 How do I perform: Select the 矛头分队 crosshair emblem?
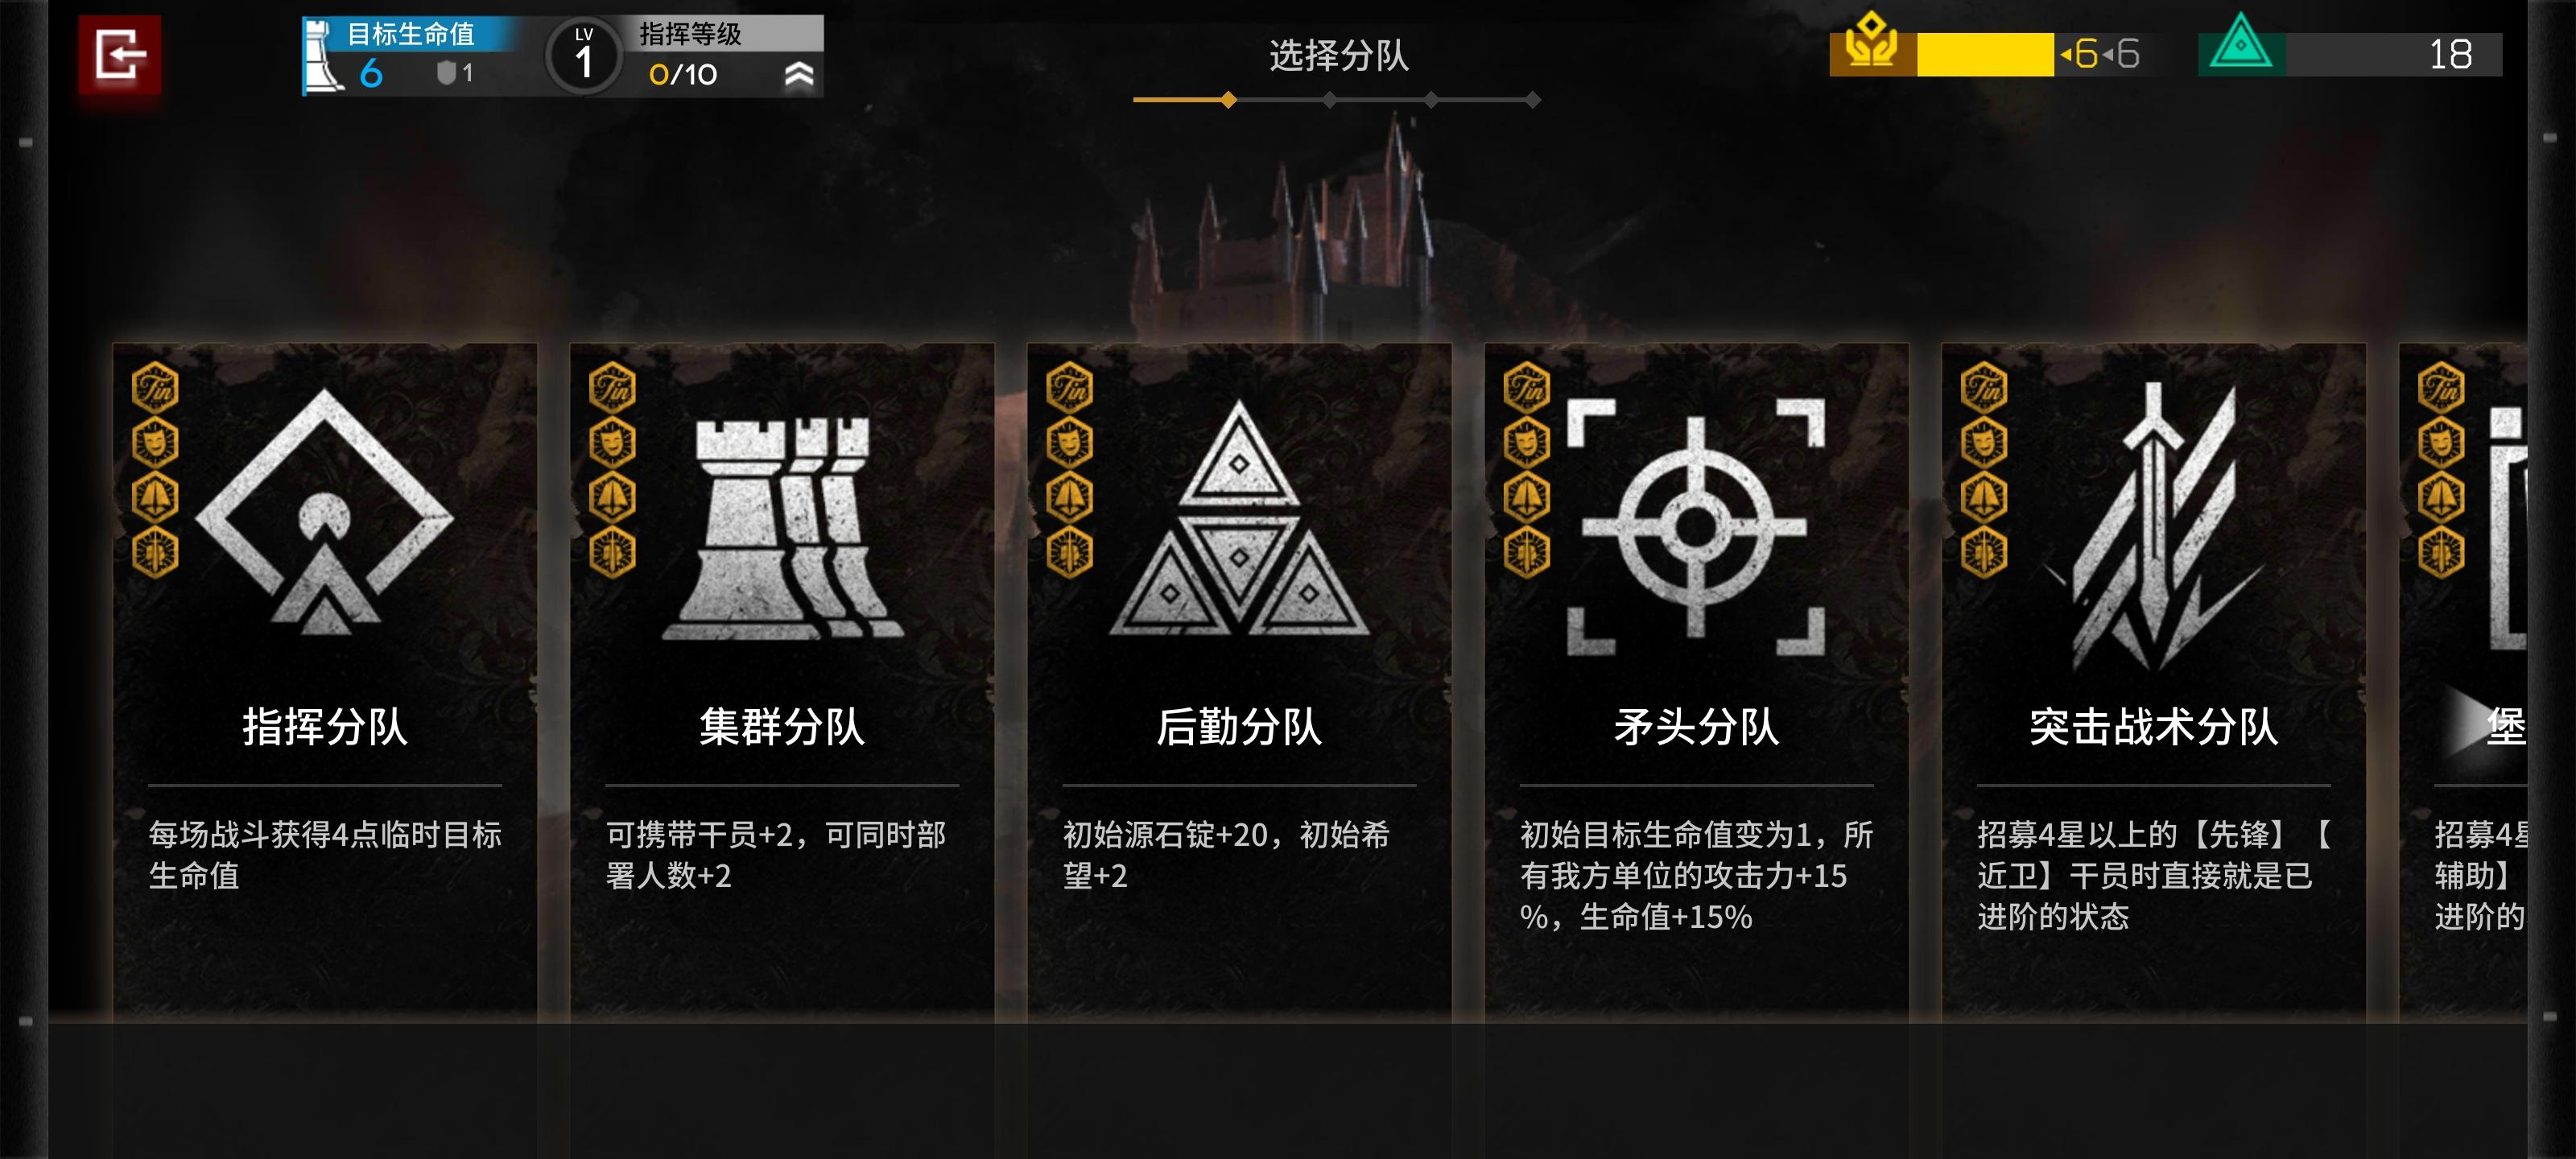click(1696, 527)
